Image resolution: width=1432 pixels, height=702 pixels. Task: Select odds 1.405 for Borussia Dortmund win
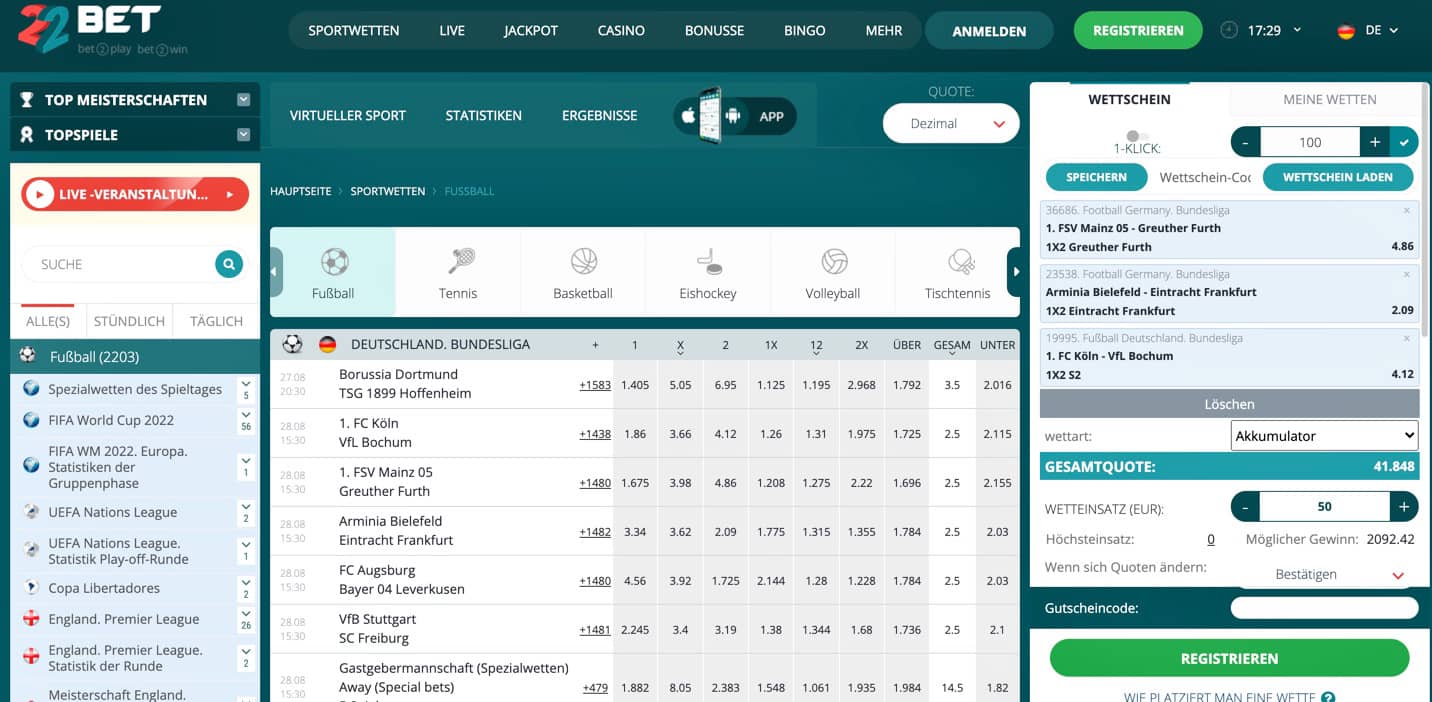(x=635, y=385)
